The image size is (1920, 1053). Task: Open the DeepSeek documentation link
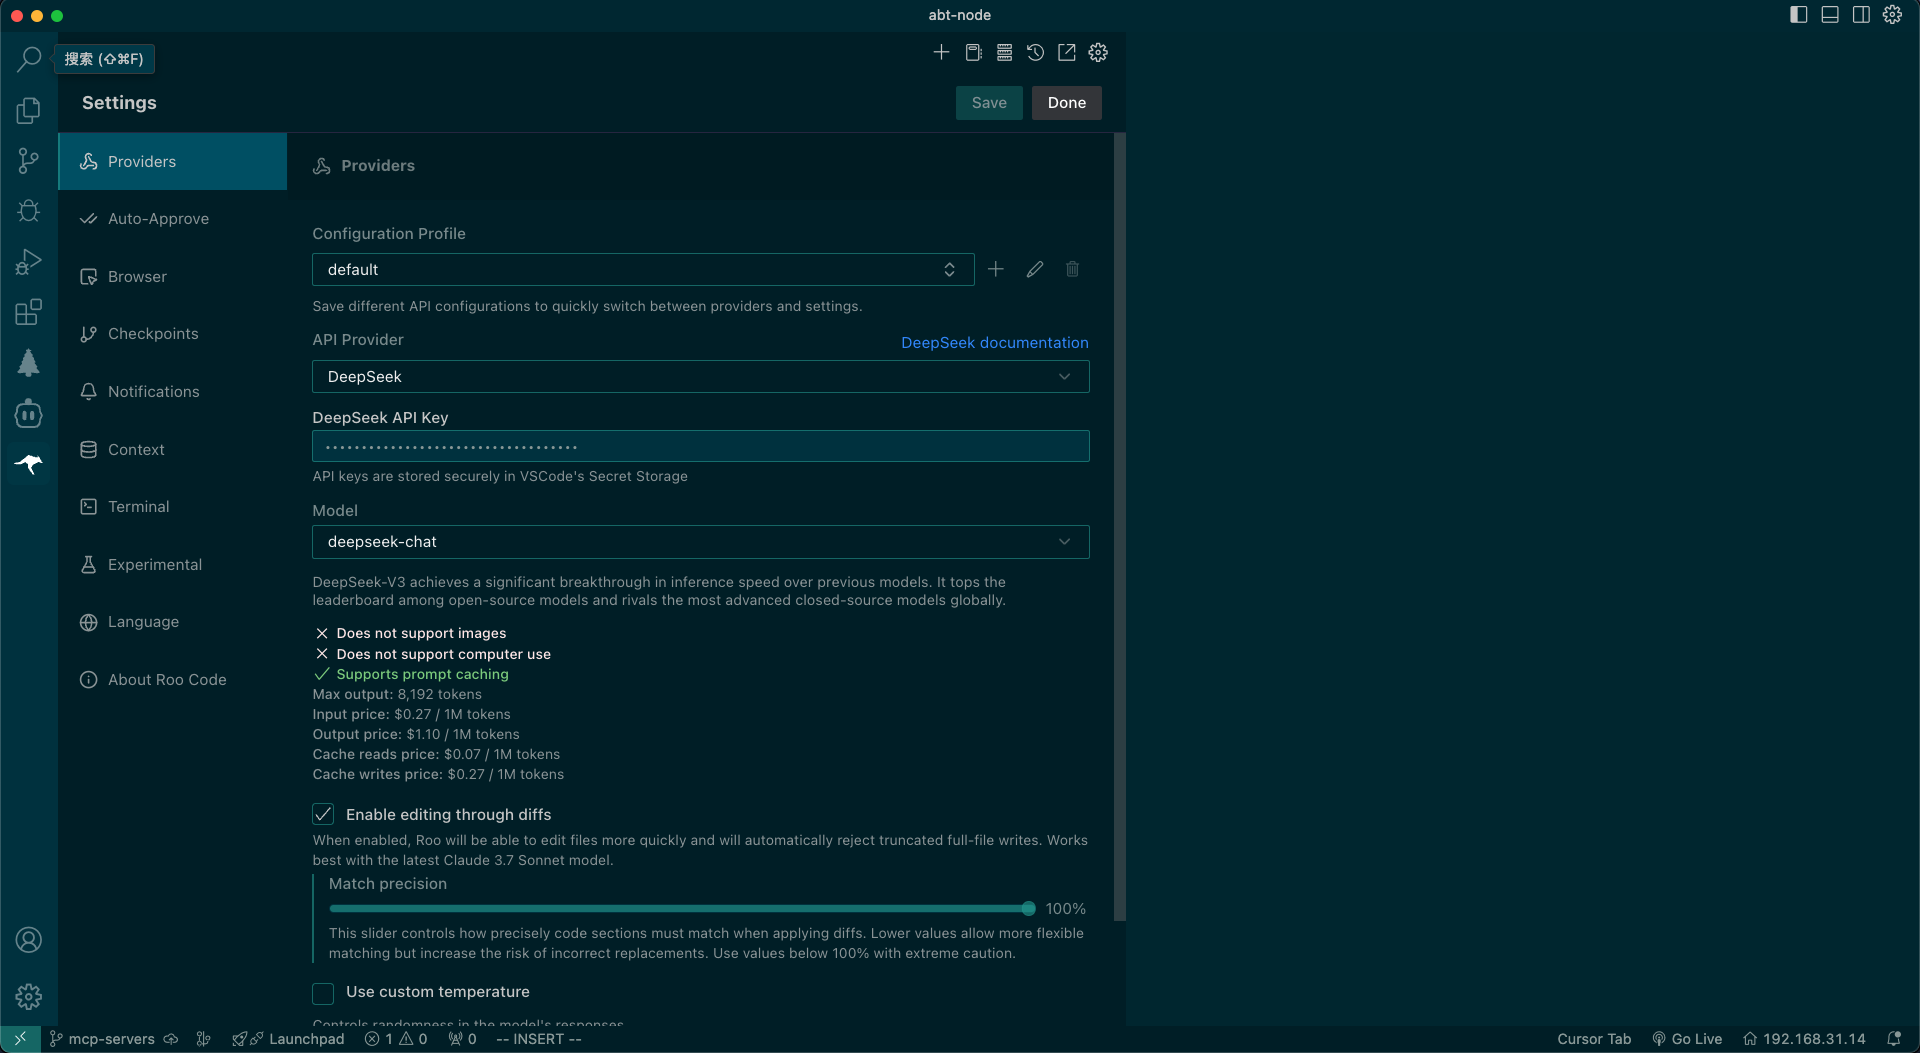coord(994,343)
